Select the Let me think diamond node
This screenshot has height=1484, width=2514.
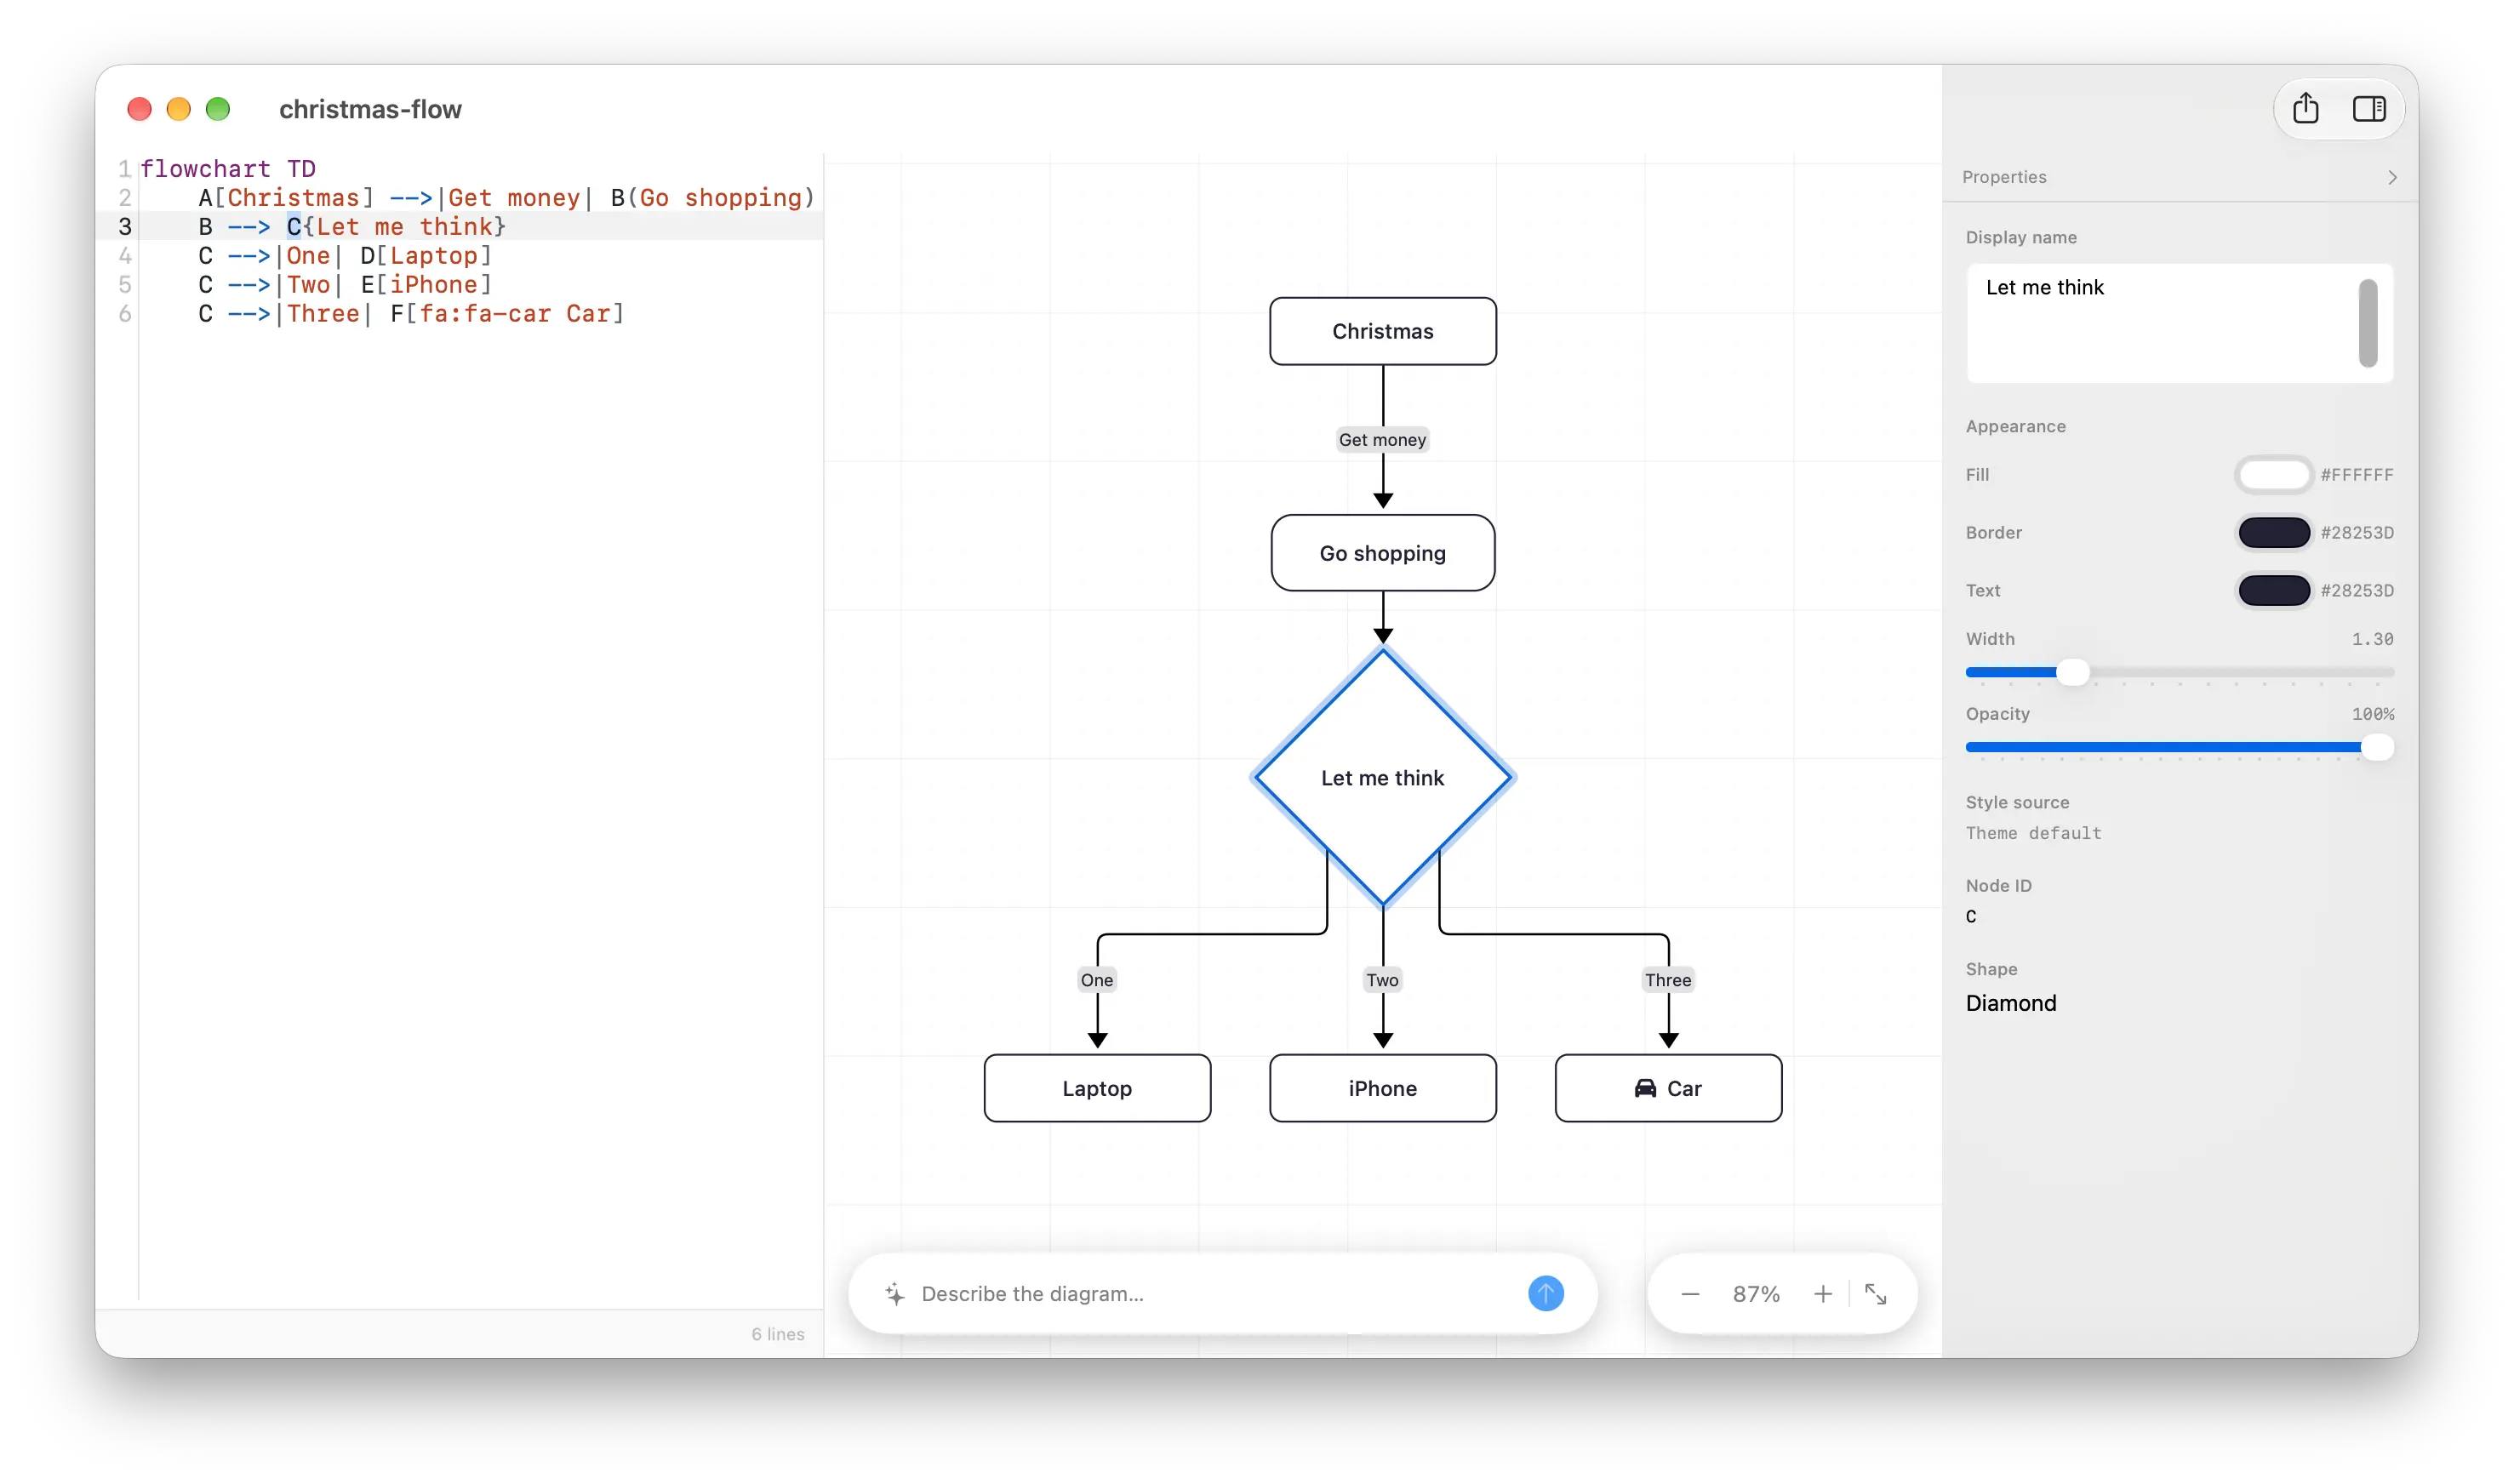pos(1382,777)
